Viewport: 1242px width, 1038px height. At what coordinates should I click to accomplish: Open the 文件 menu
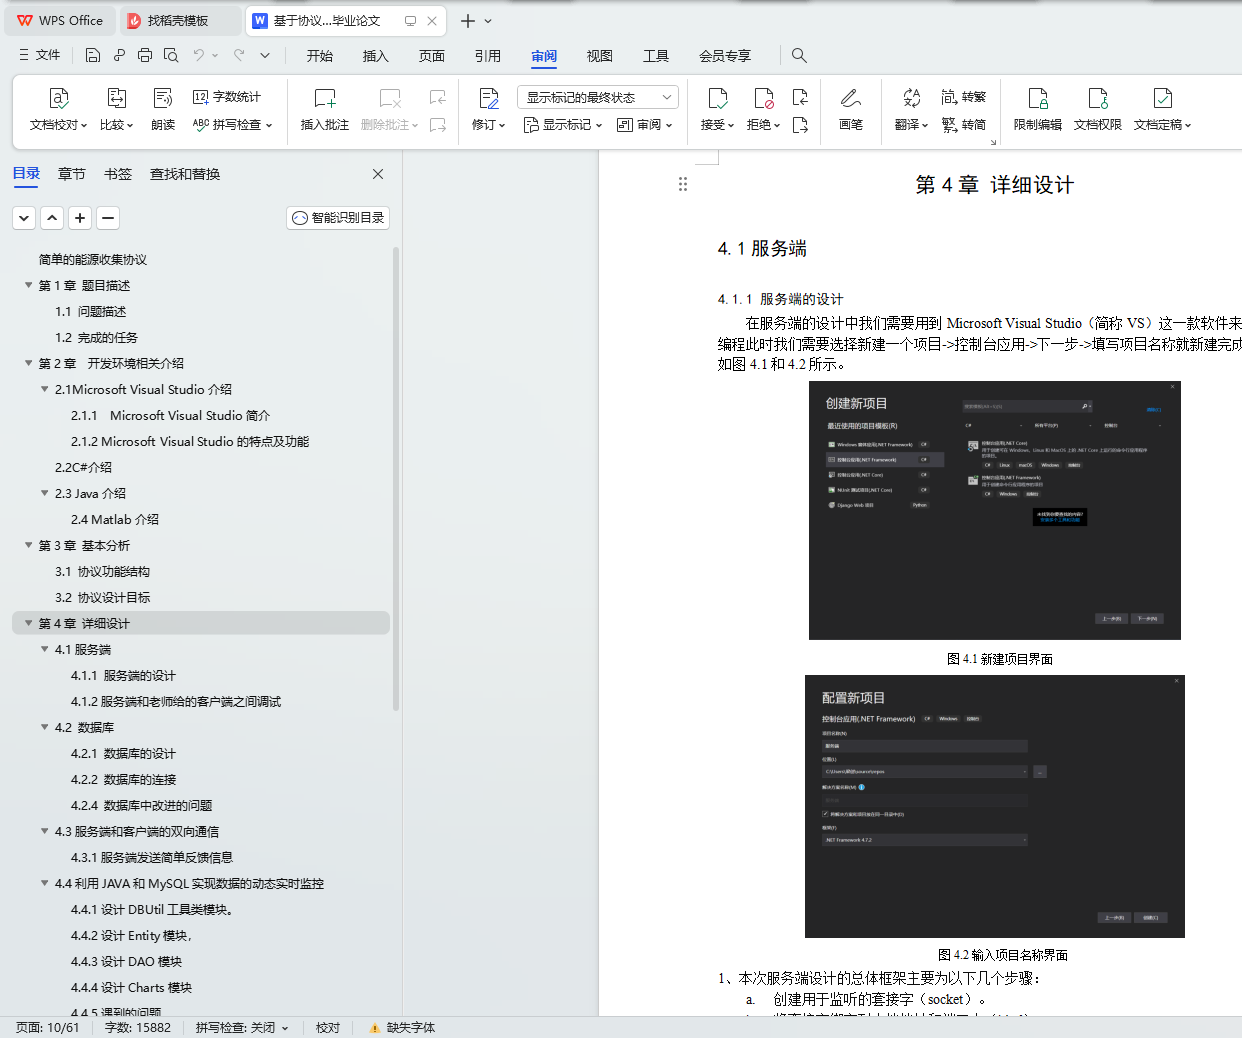(x=40, y=55)
